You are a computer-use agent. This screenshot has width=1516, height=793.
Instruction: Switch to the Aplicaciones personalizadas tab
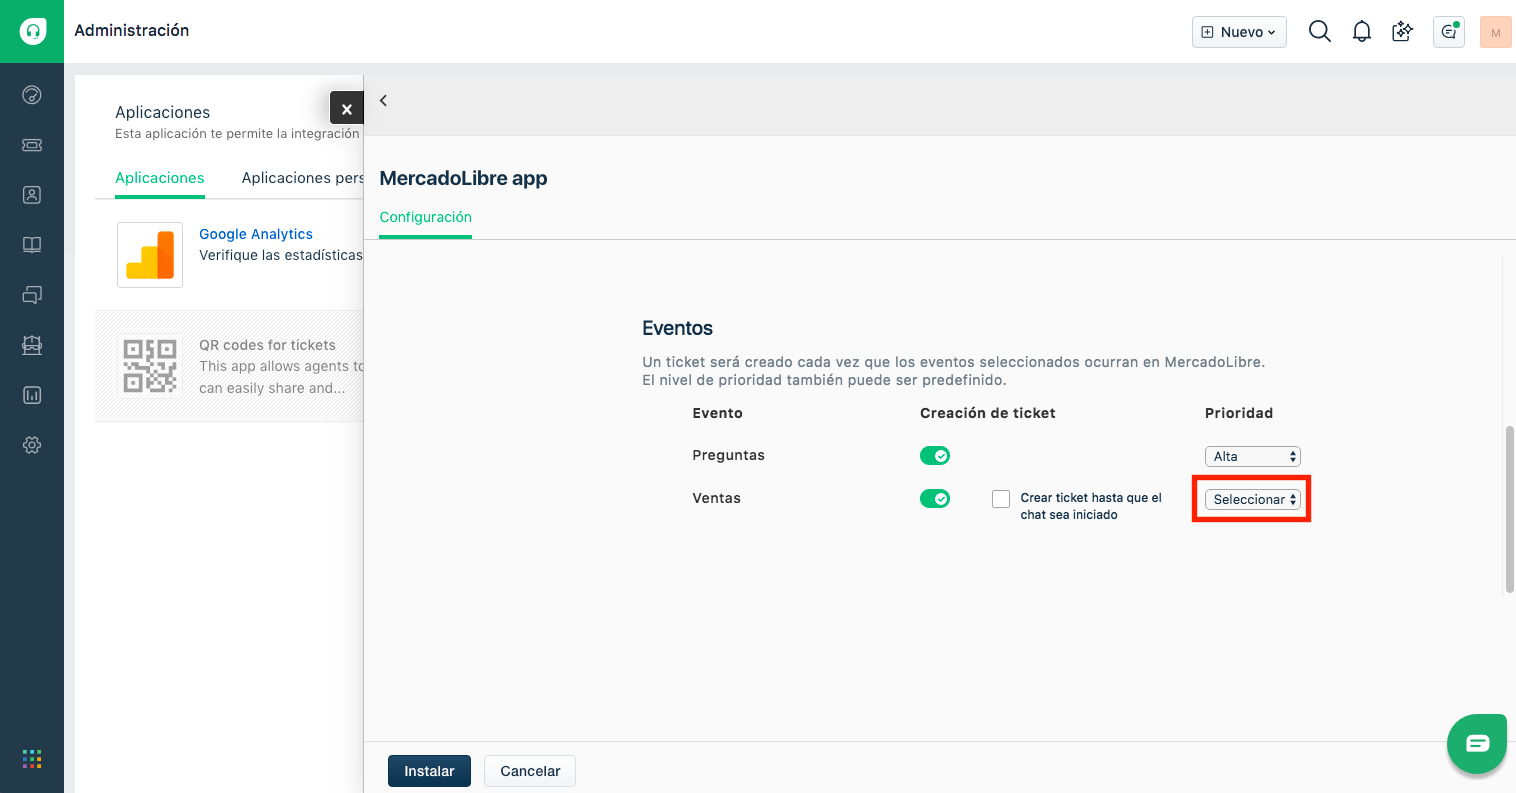point(302,178)
